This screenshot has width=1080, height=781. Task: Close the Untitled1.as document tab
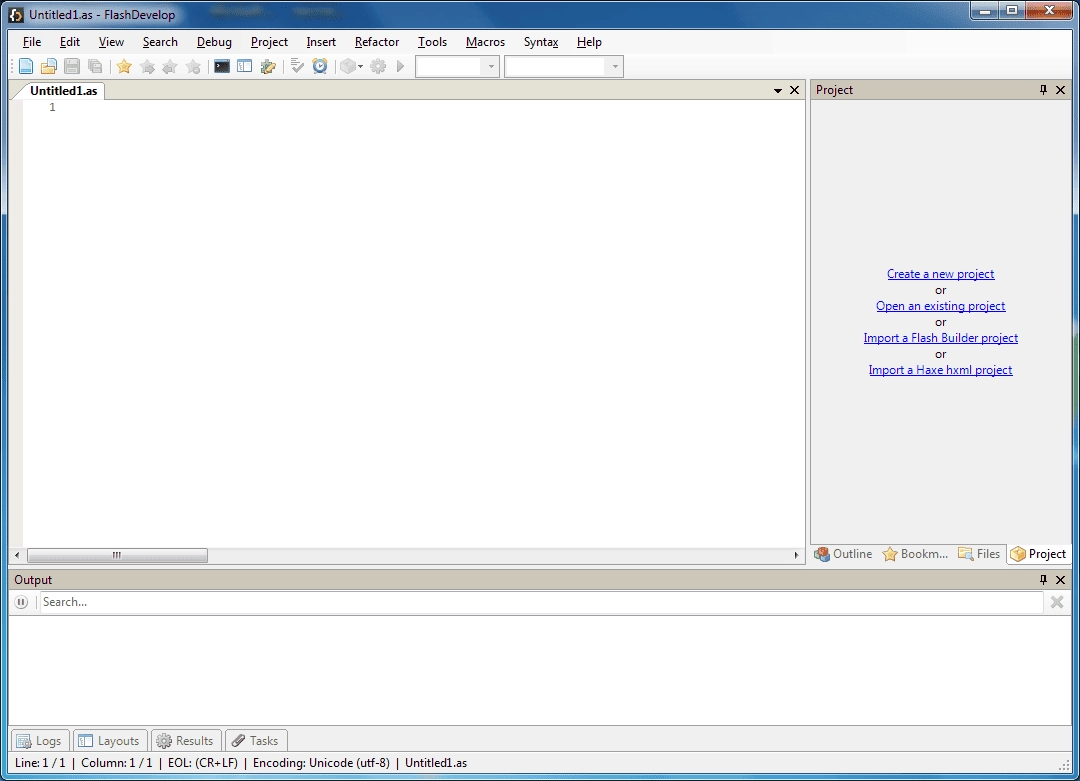(x=794, y=90)
